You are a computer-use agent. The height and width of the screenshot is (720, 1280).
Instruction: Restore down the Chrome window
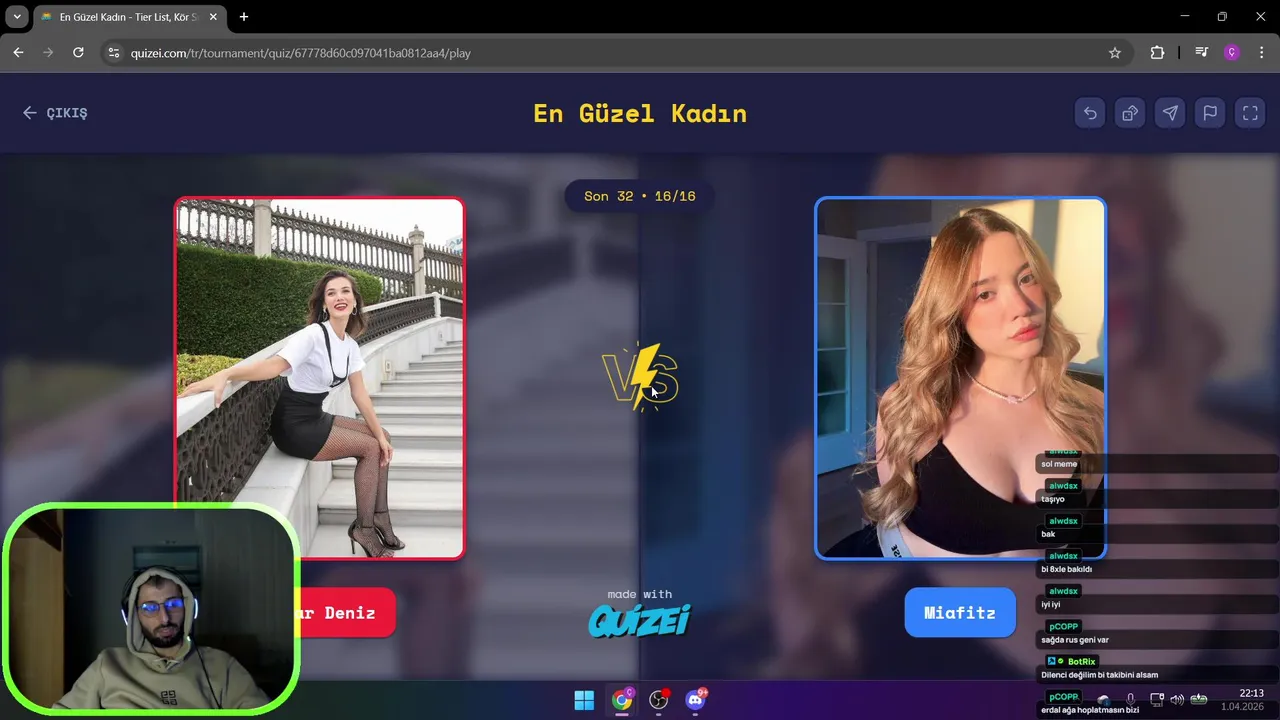point(1222,17)
